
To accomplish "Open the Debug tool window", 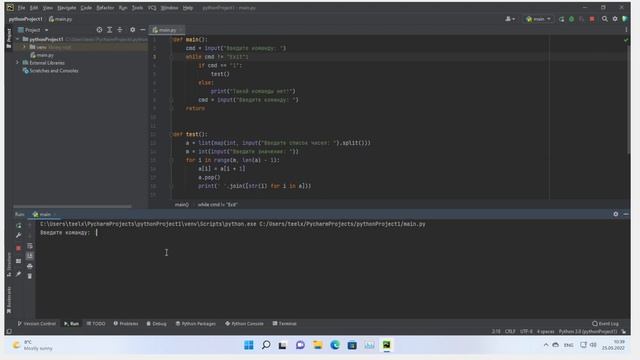I will (x=157, y=324).
